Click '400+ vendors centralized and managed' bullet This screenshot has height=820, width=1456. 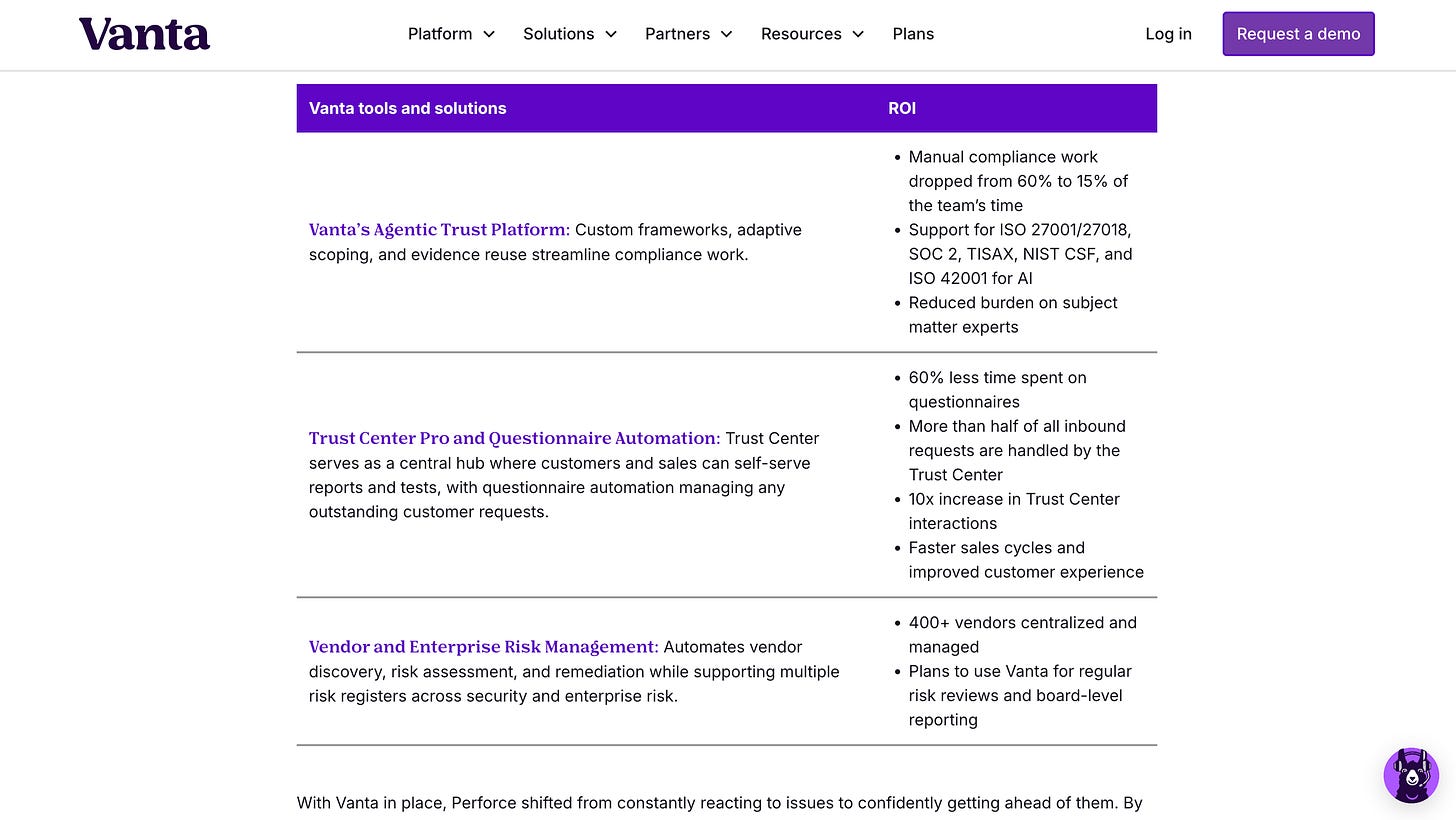pyautogui.click(x=1022, y=634)
